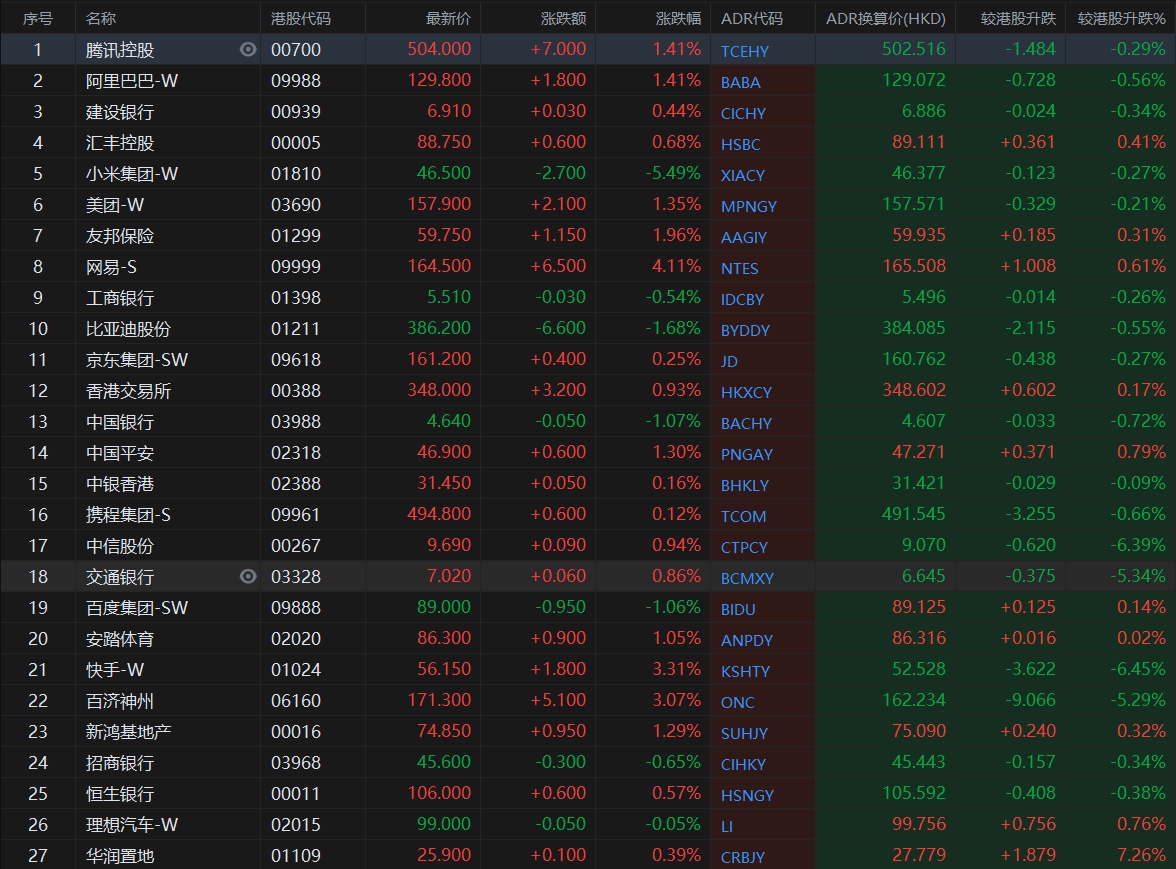Select the 理想汽车-W LI ADR code
Screen dimensions: 1176x869
pos(727,826)
